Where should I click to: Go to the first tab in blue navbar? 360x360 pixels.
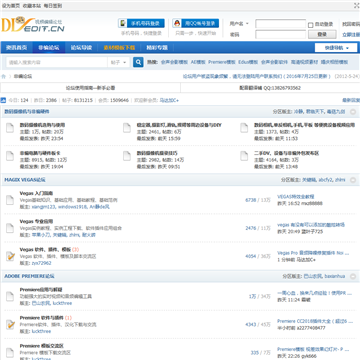[x=17, y=48]
